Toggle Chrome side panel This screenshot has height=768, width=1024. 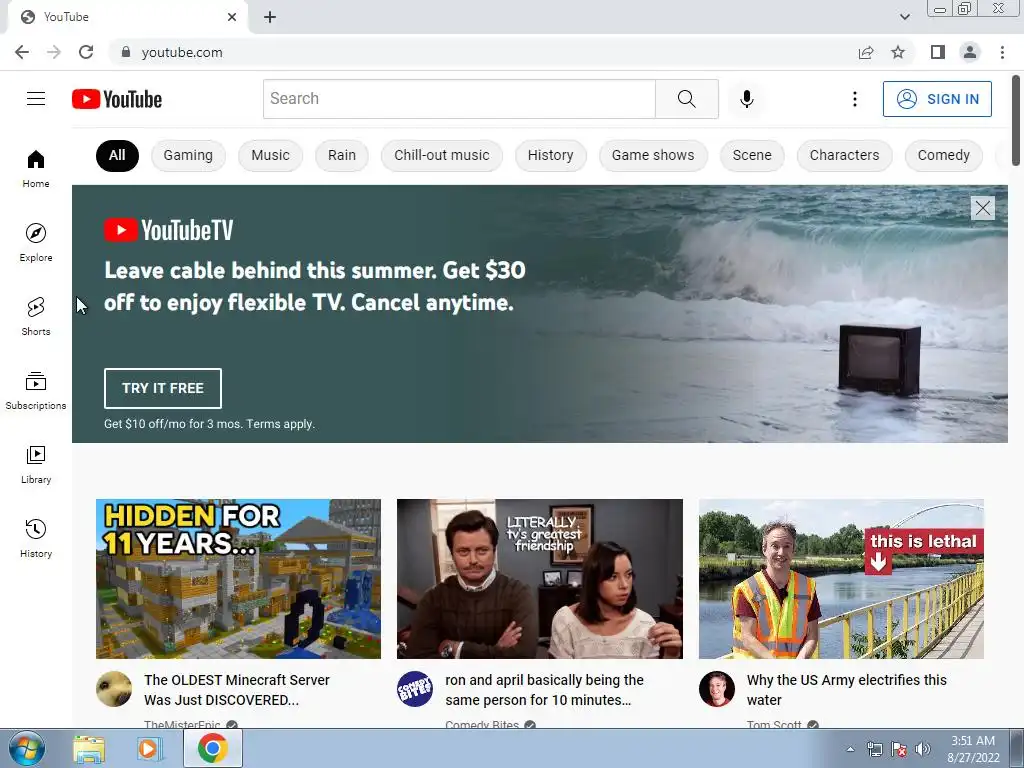pos(938,52)
